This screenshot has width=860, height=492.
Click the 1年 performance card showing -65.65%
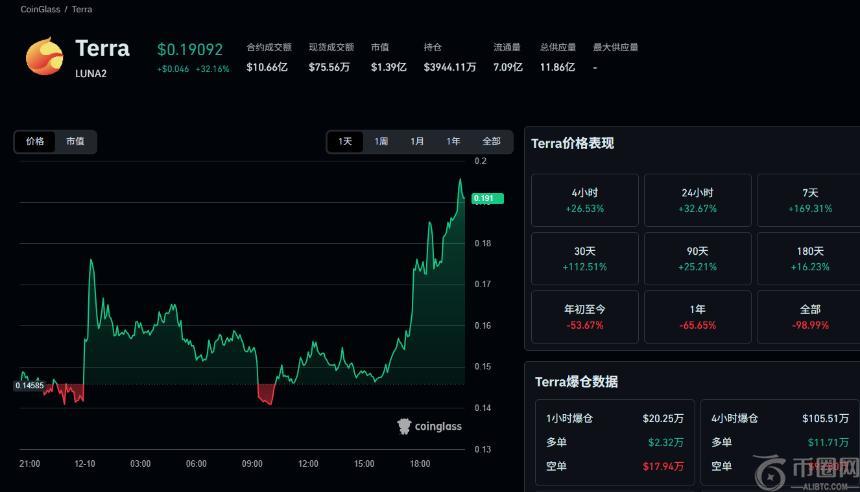pos(697,317)
